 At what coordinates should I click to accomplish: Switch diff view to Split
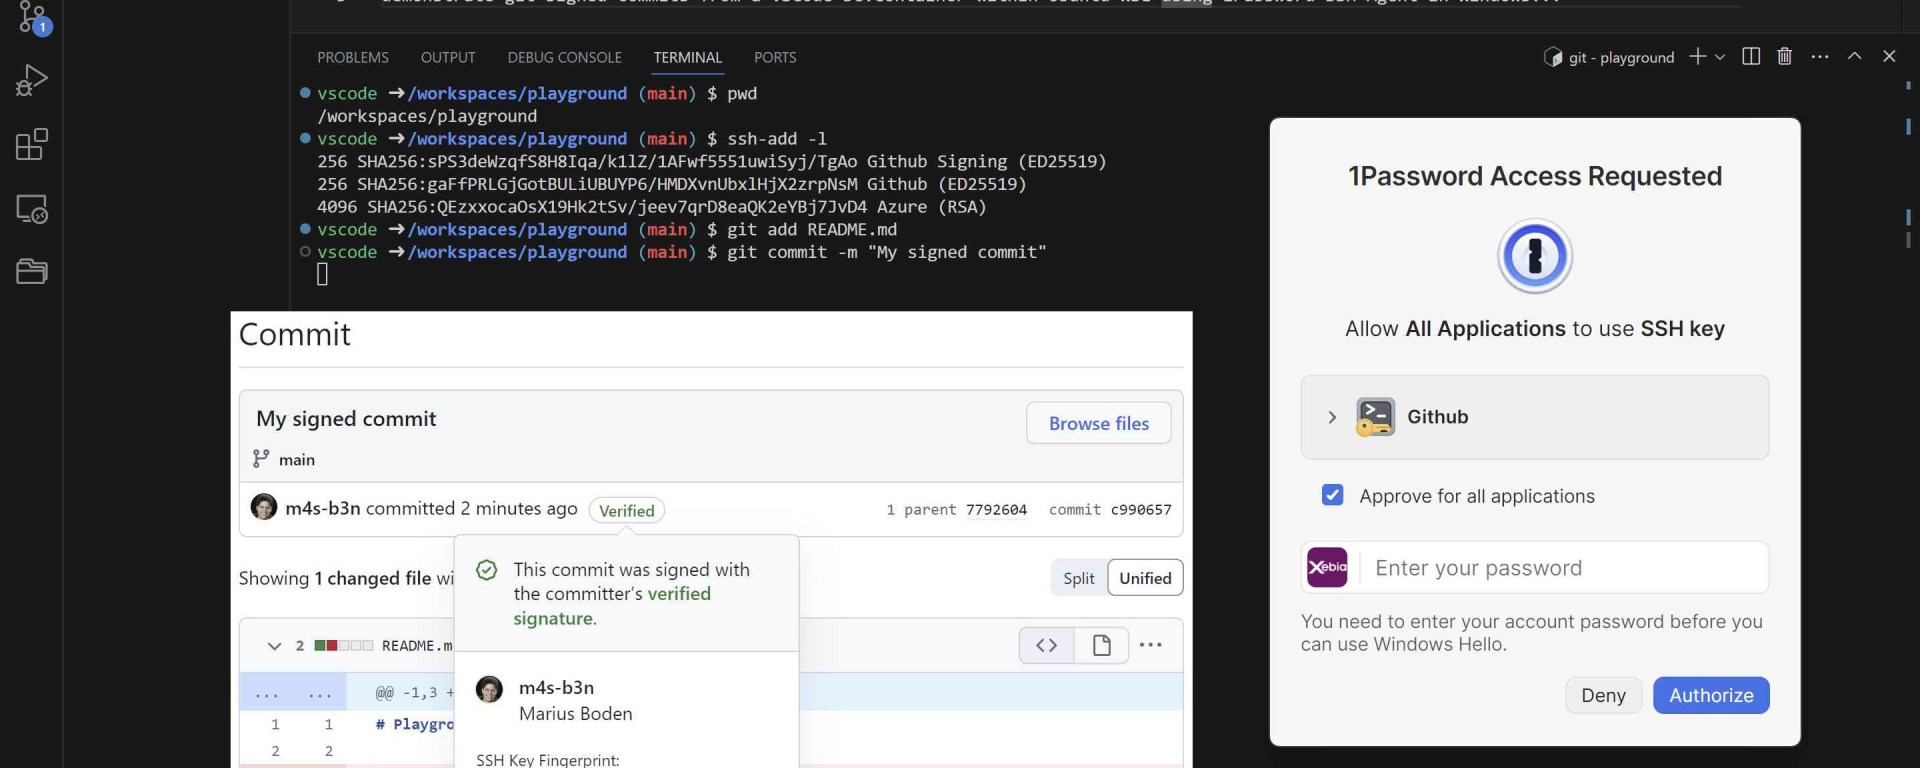click(1078, 578)
